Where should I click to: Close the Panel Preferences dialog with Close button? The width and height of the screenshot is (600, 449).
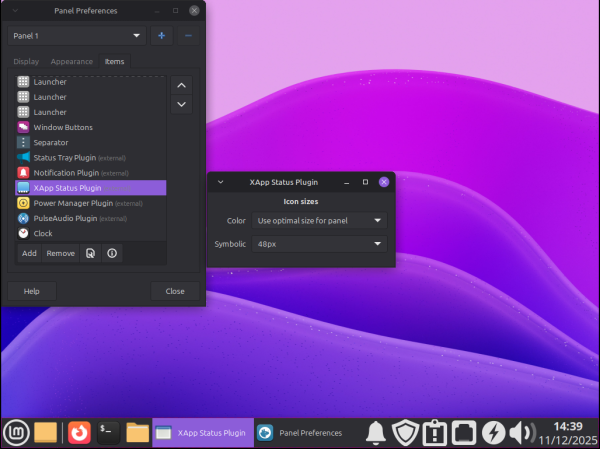[x=175, y=291]
